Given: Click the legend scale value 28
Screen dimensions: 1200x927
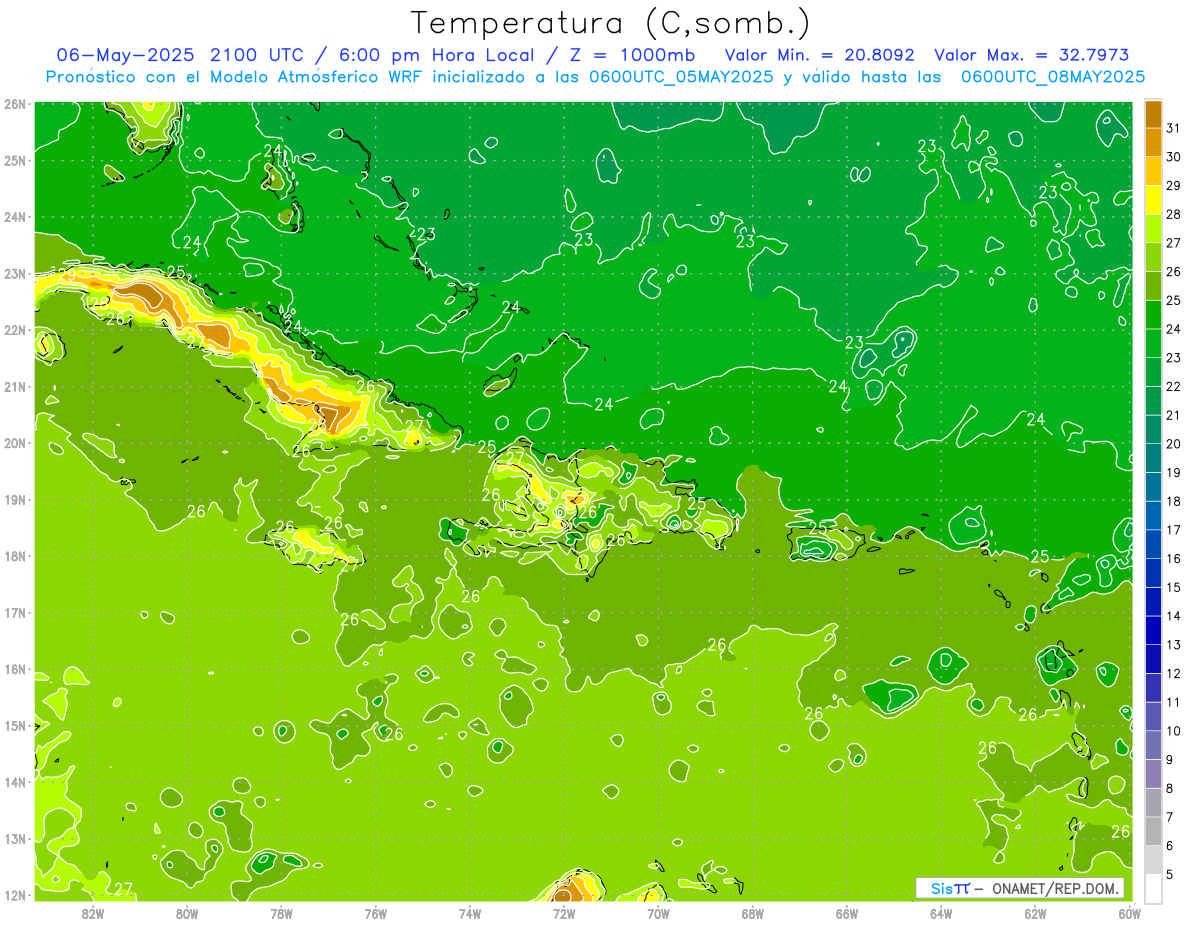Looking at the screenshot, I should 1174,214.
